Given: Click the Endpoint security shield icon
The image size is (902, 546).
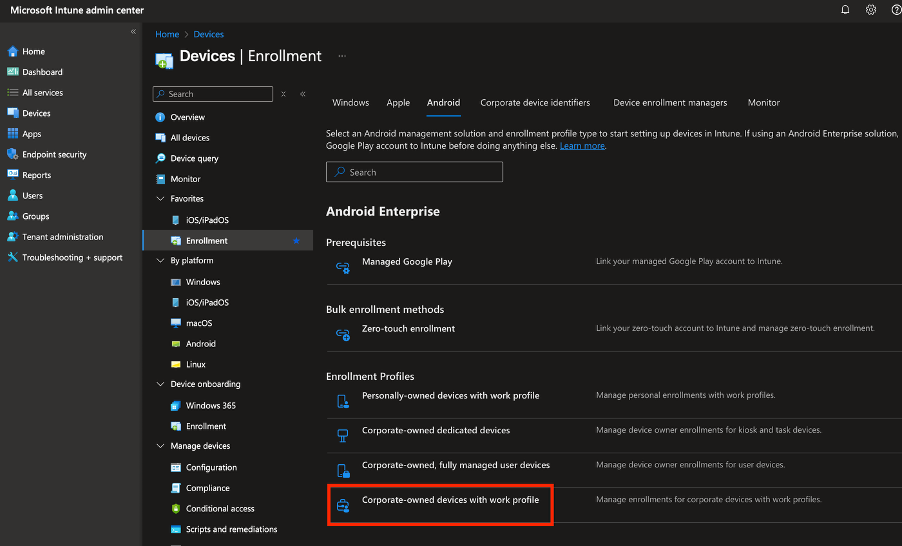Looking at the screenshot, I should [x=13, y=154].
